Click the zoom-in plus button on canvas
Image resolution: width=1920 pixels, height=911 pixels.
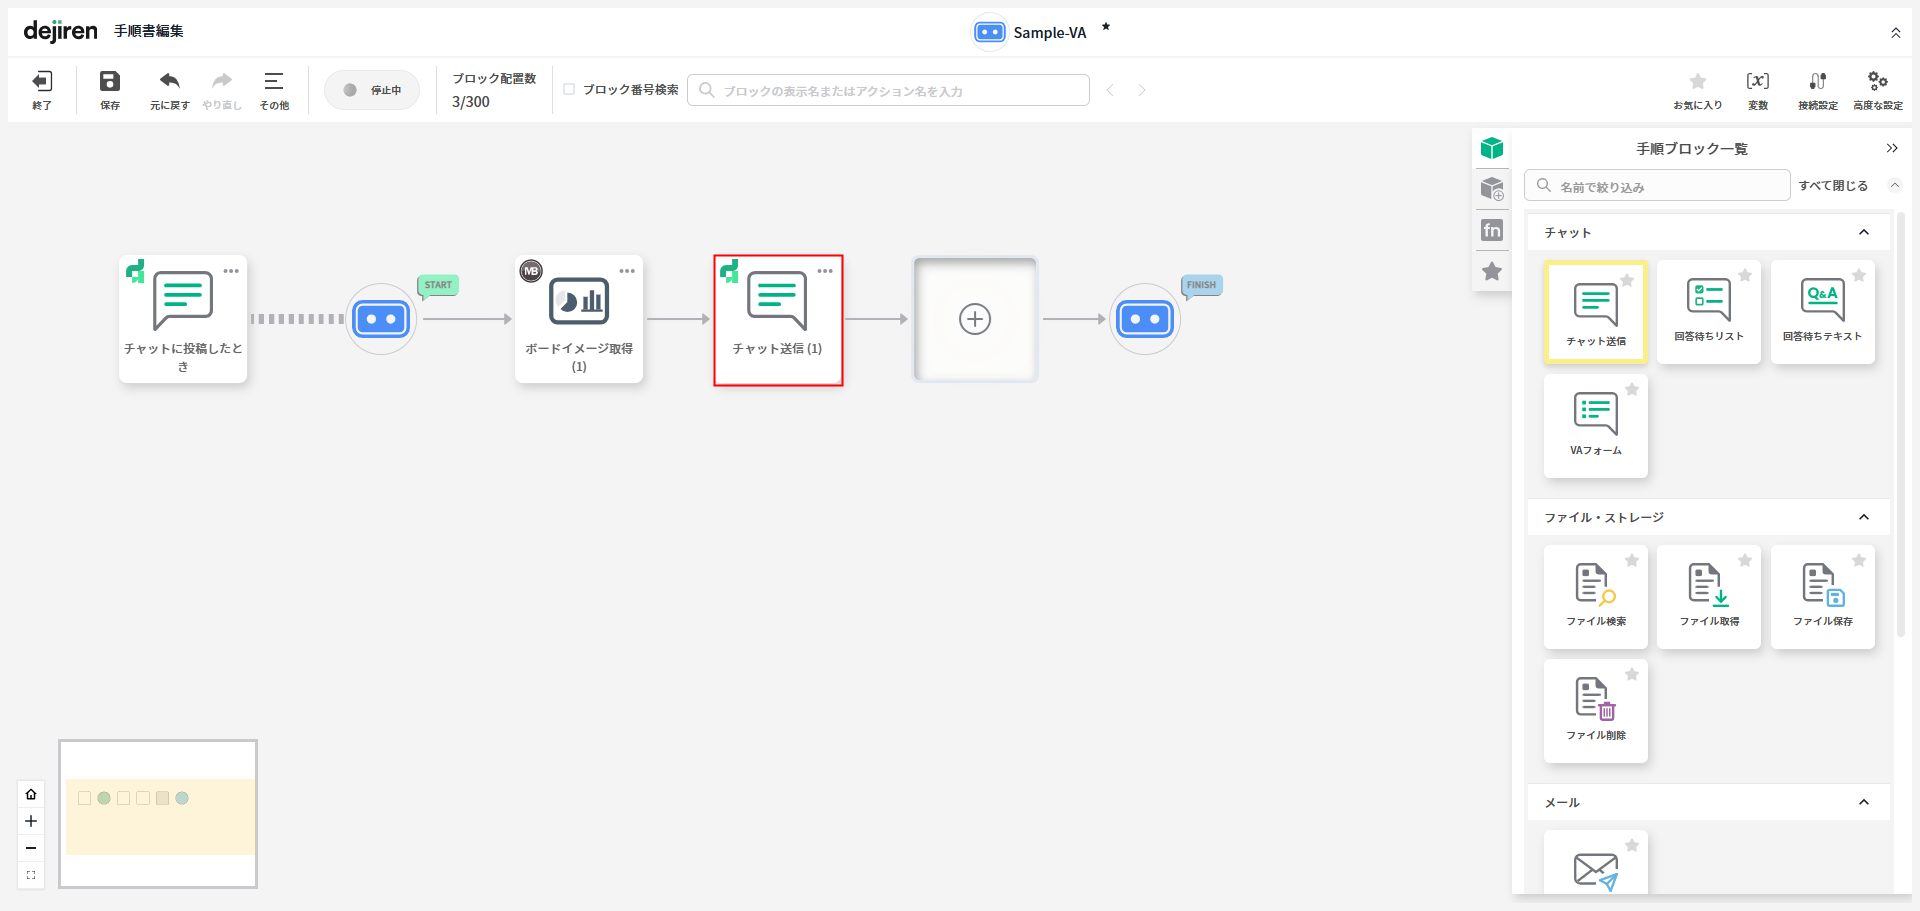[x=31, y=821]
